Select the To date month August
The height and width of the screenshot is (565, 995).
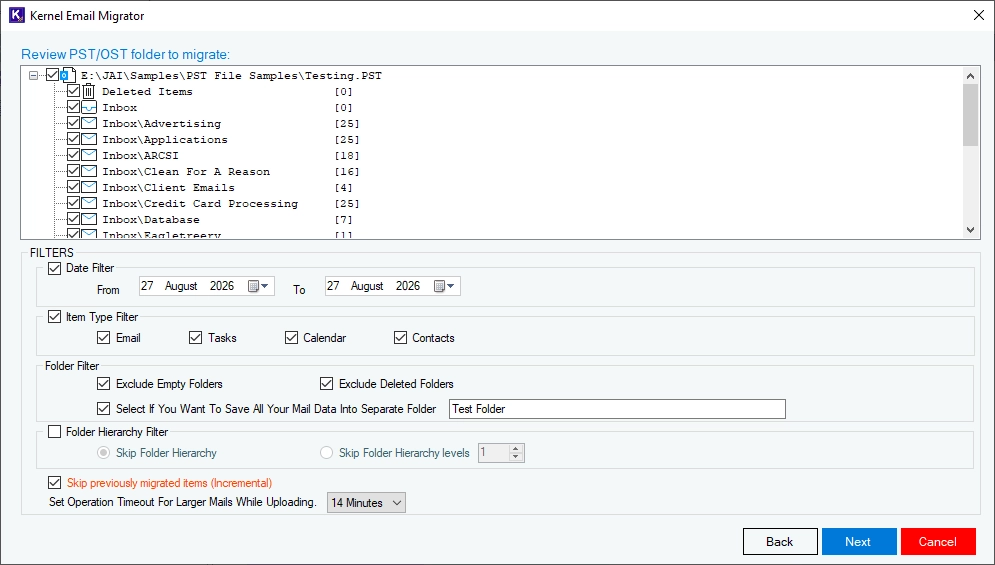click(x=367, y=286)
